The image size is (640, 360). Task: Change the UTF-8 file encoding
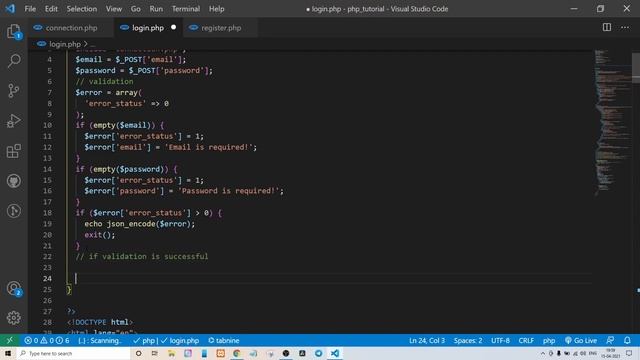point(500,340)
